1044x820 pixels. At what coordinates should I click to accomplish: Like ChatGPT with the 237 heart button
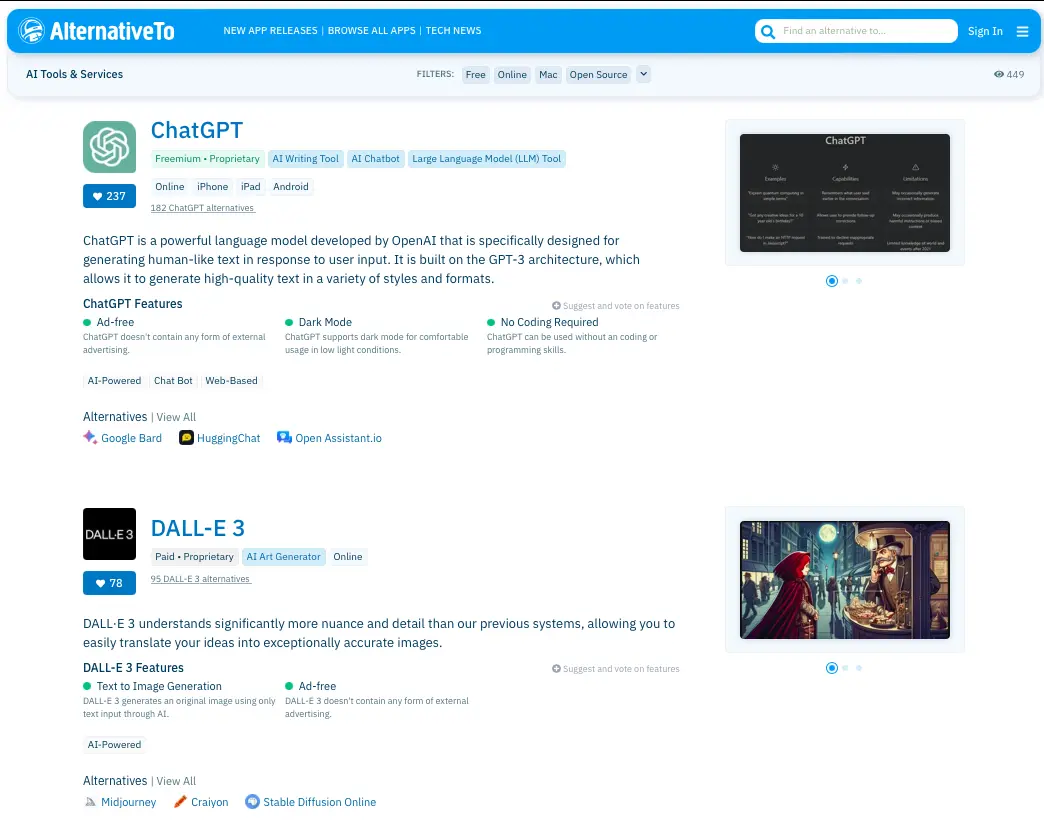(109, 196)
